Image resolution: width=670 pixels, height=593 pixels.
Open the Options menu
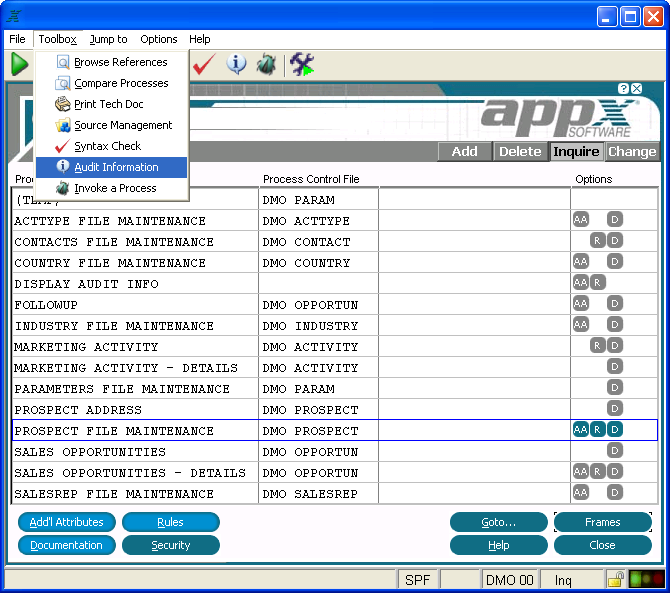pos(159,39)
